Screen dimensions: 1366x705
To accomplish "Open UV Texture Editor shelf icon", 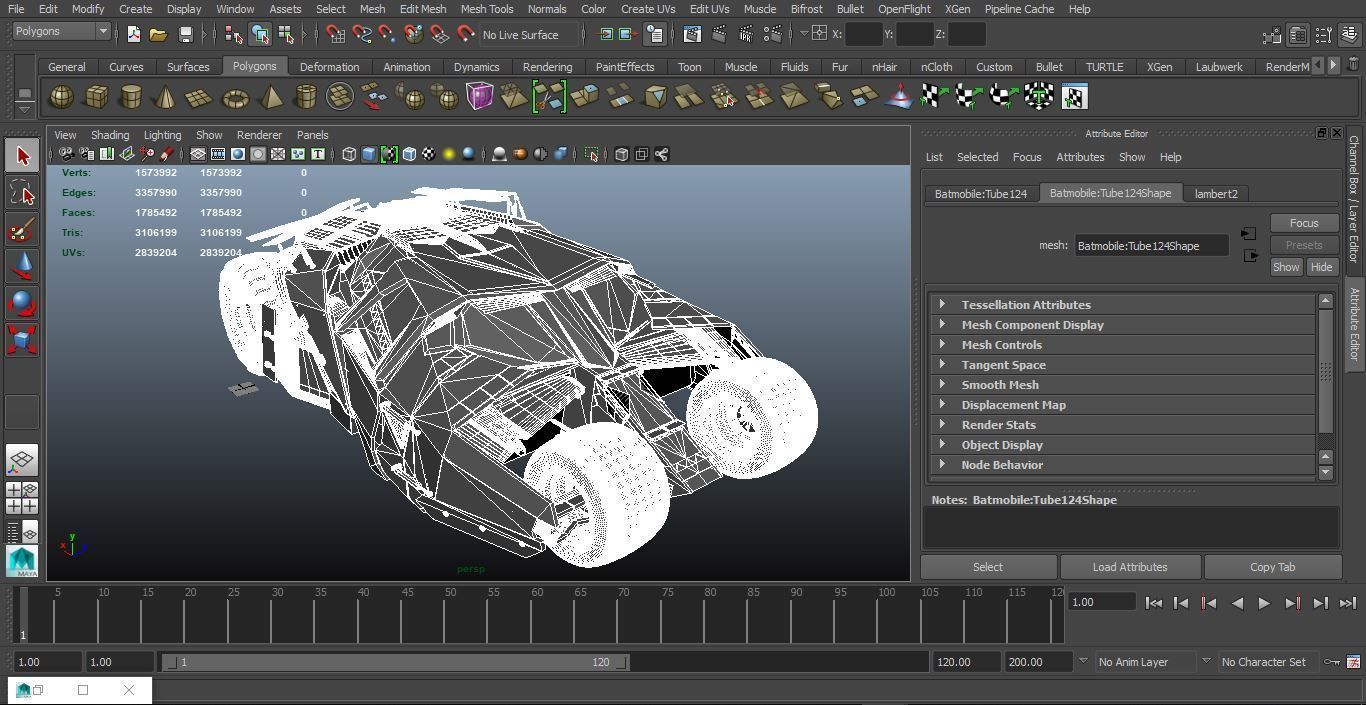I will point(1074,97).
